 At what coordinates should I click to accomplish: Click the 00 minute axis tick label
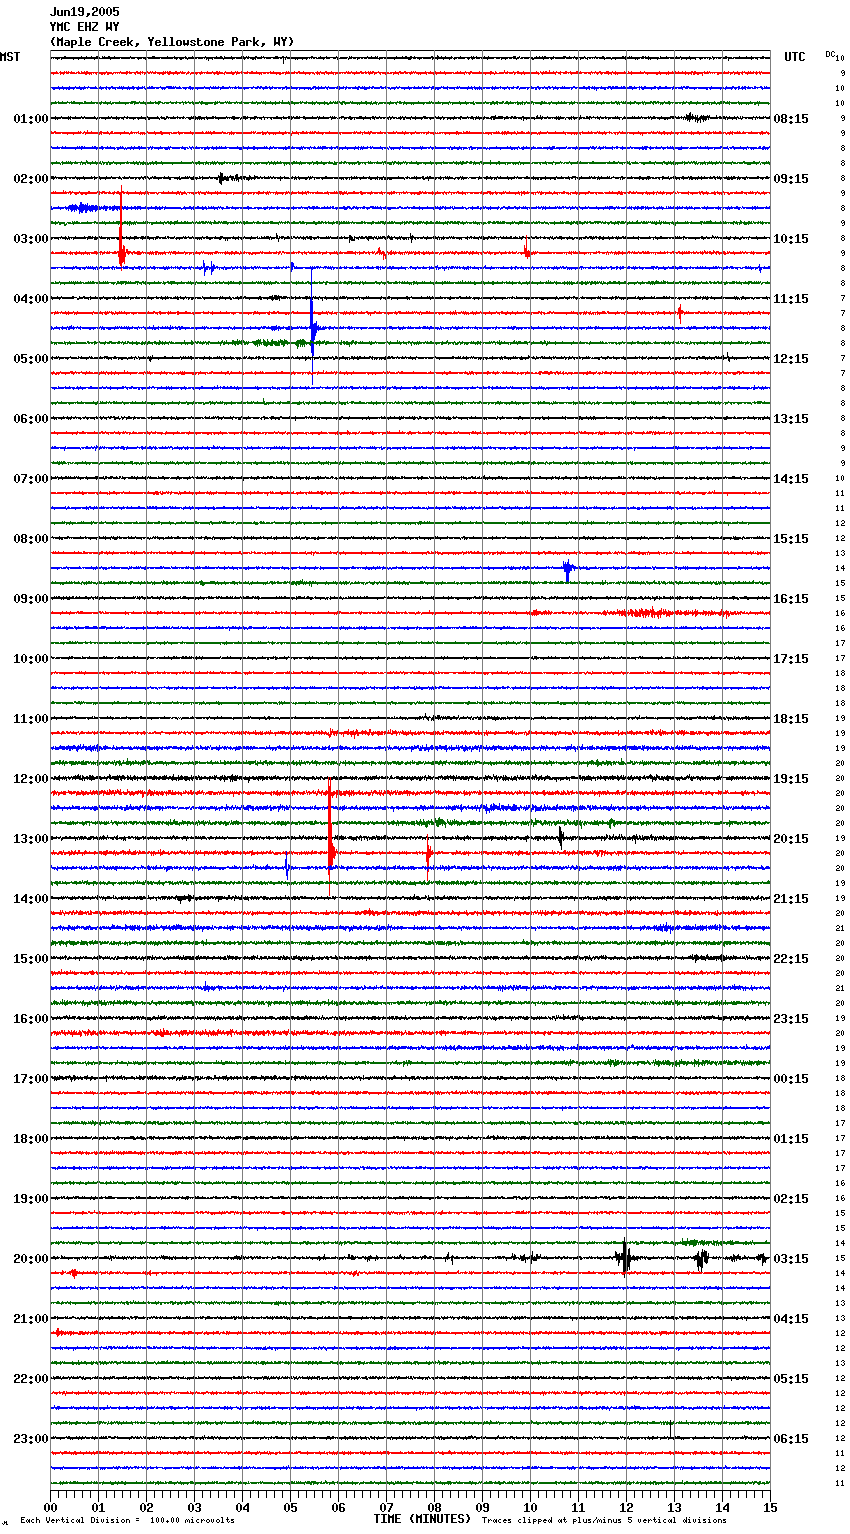click(51, 1508)
